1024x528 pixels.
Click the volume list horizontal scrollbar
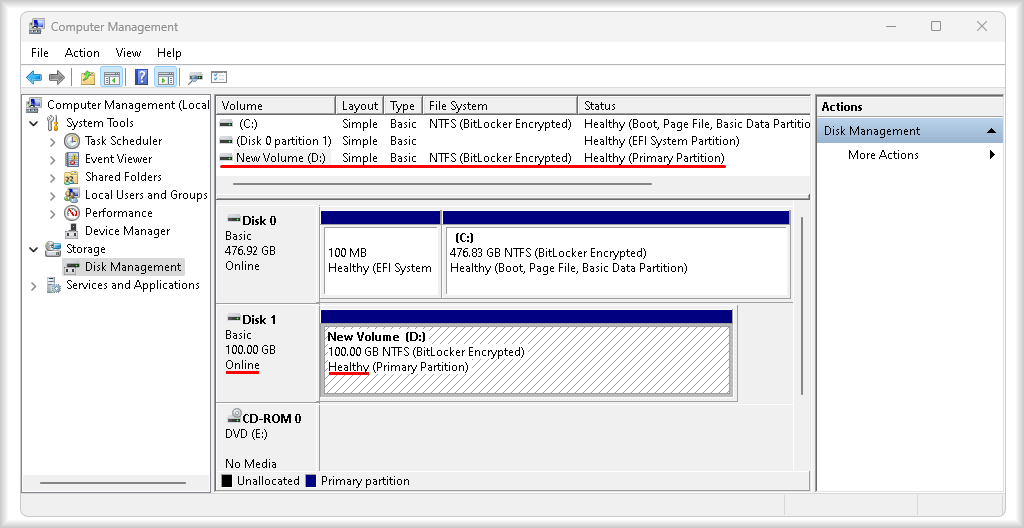pos(442,184)
